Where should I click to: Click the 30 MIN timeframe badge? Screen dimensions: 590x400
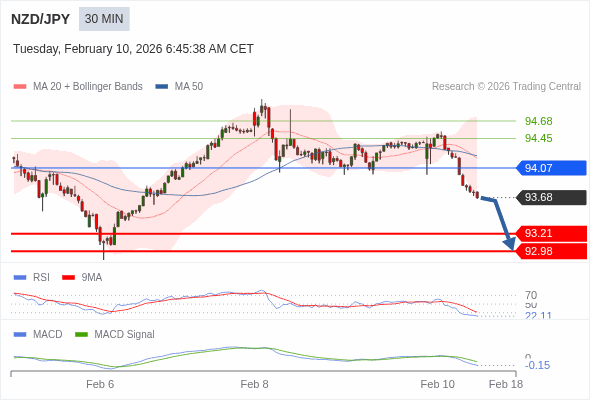pyautogui.click(x=104, y=19)
